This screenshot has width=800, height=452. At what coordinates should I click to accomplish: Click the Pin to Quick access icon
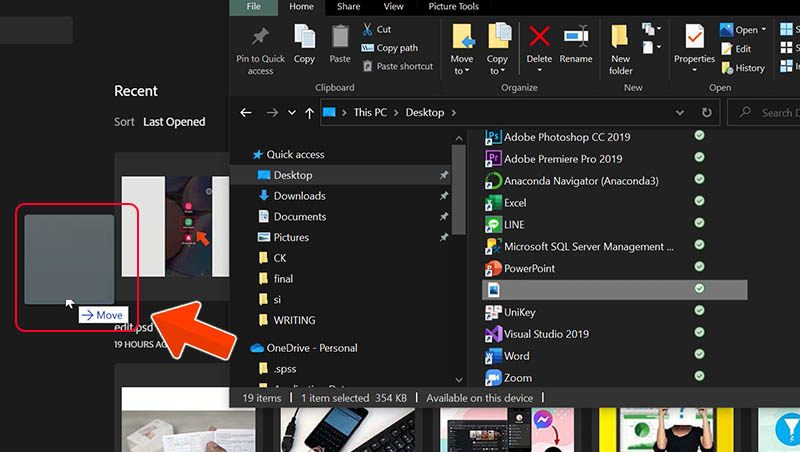(260, 38)
